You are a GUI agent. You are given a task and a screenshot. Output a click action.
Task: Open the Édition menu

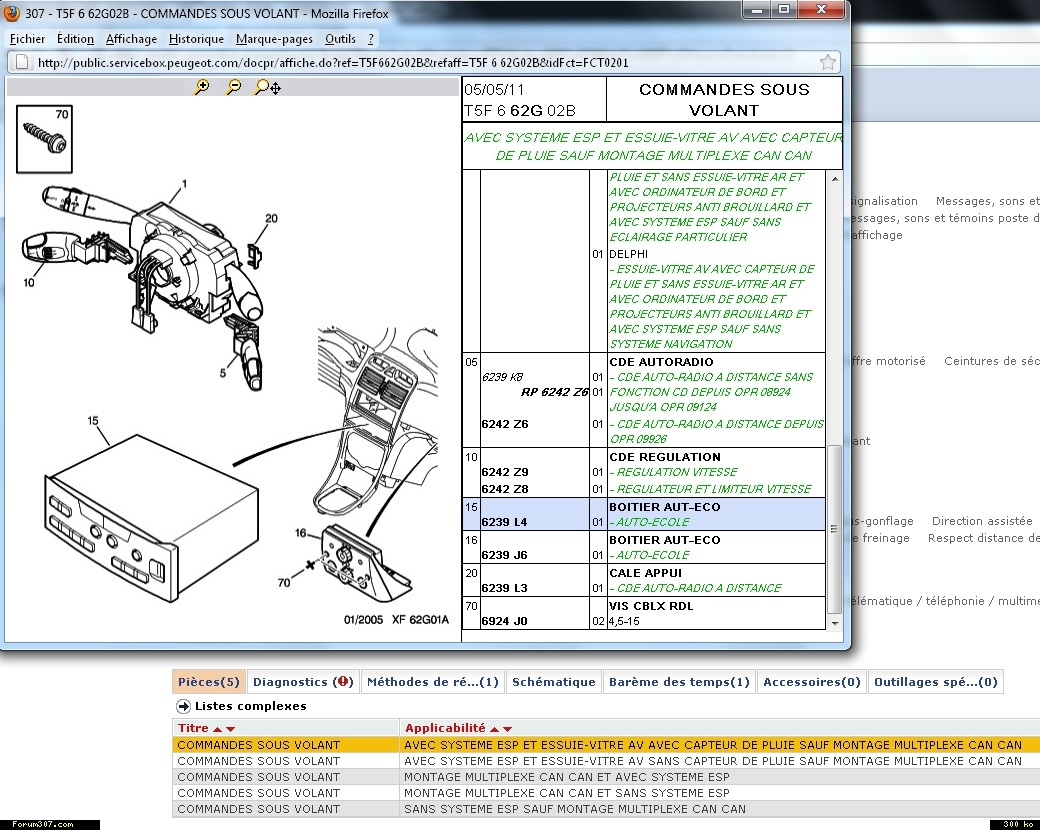pyautogui.click(x=75, y=38)
